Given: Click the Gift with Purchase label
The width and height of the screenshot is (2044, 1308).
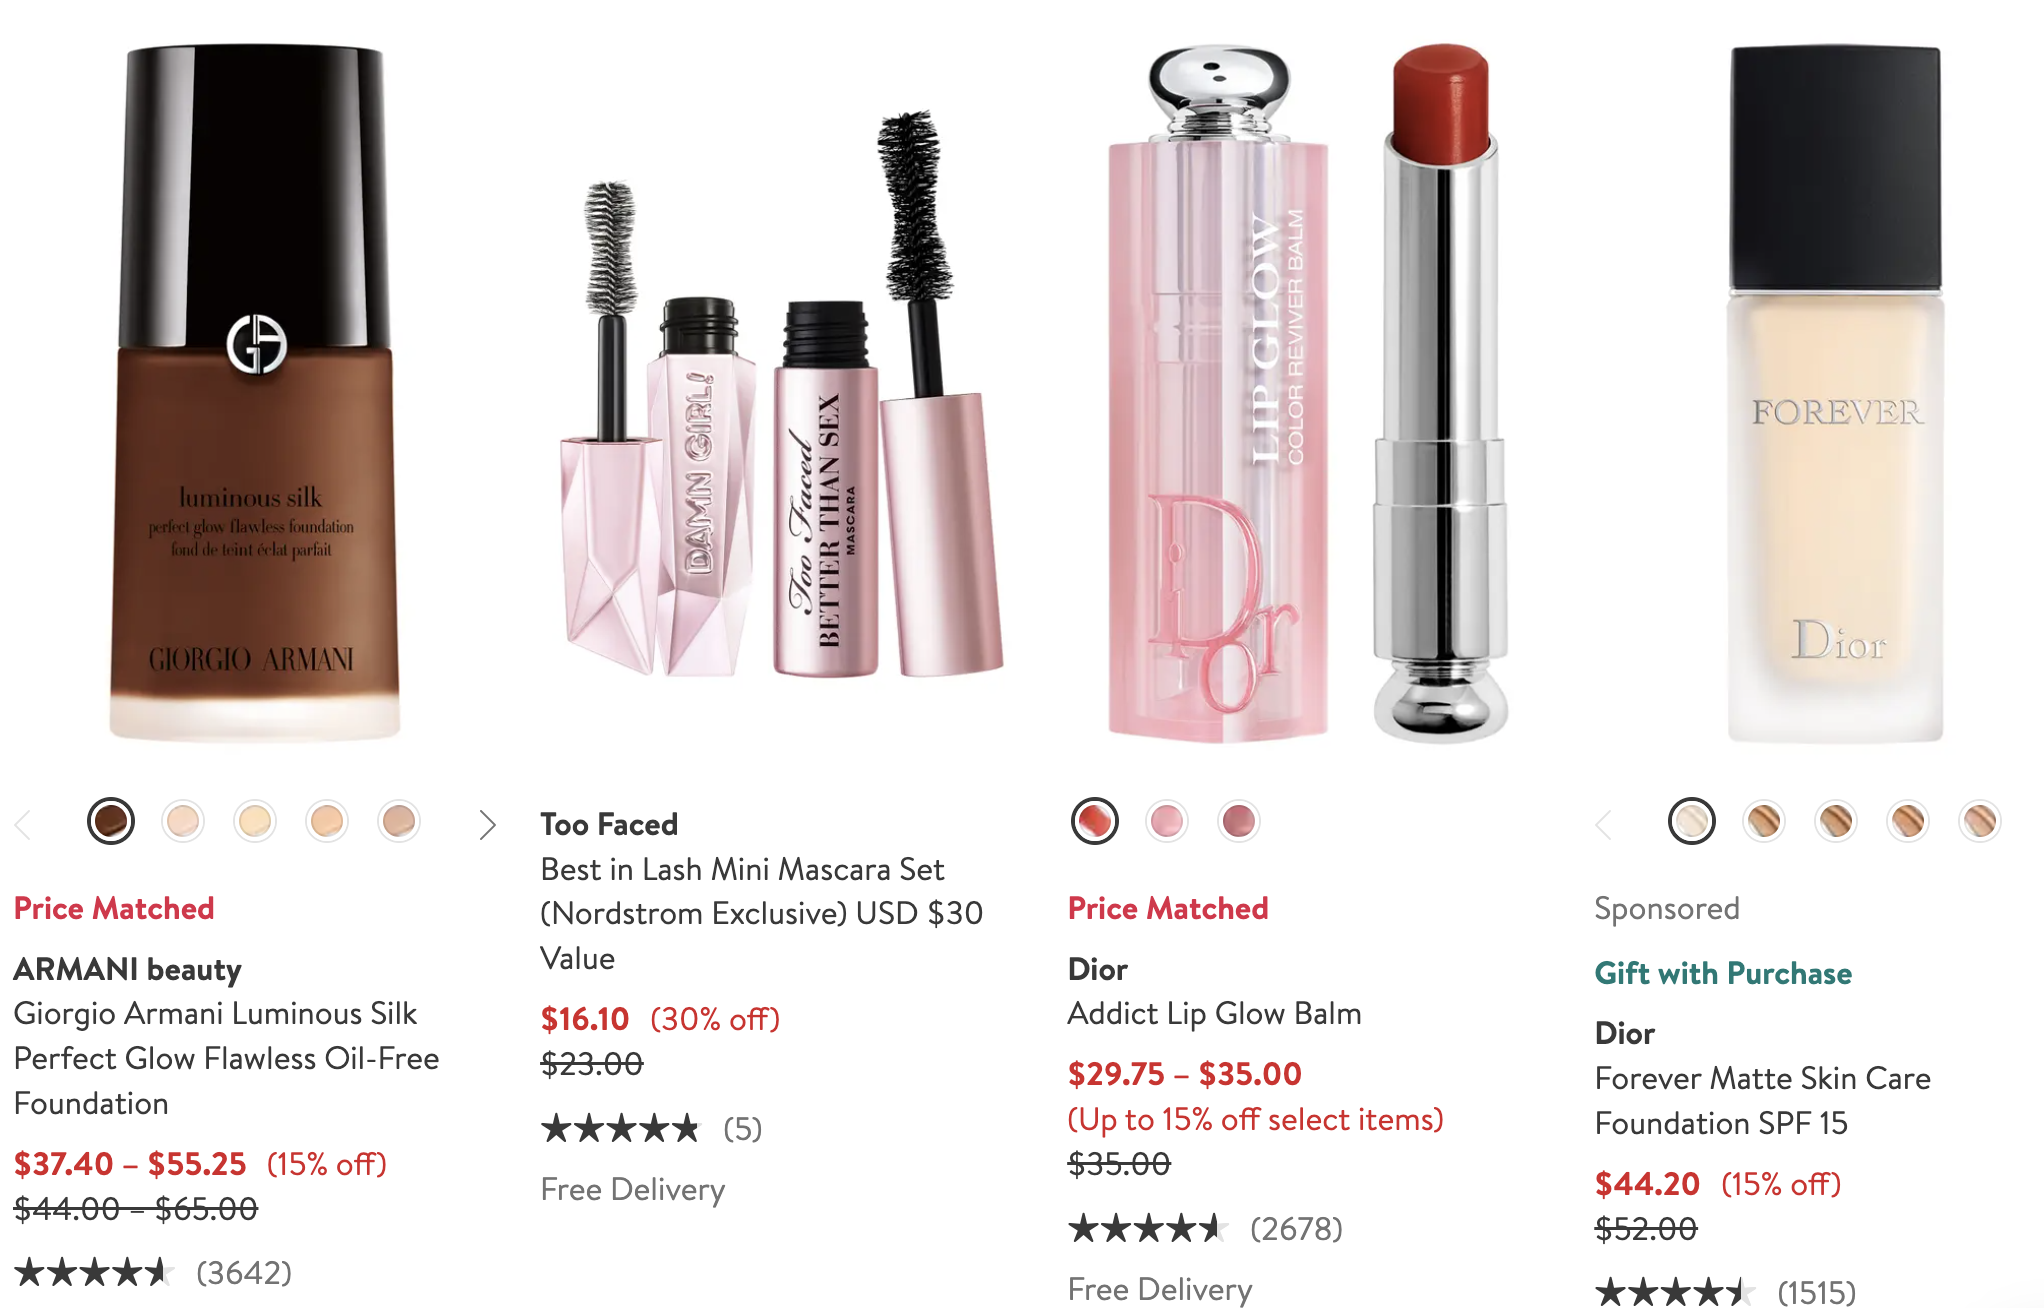Looking at the screenshot, I should click(x=1723, y=973).
